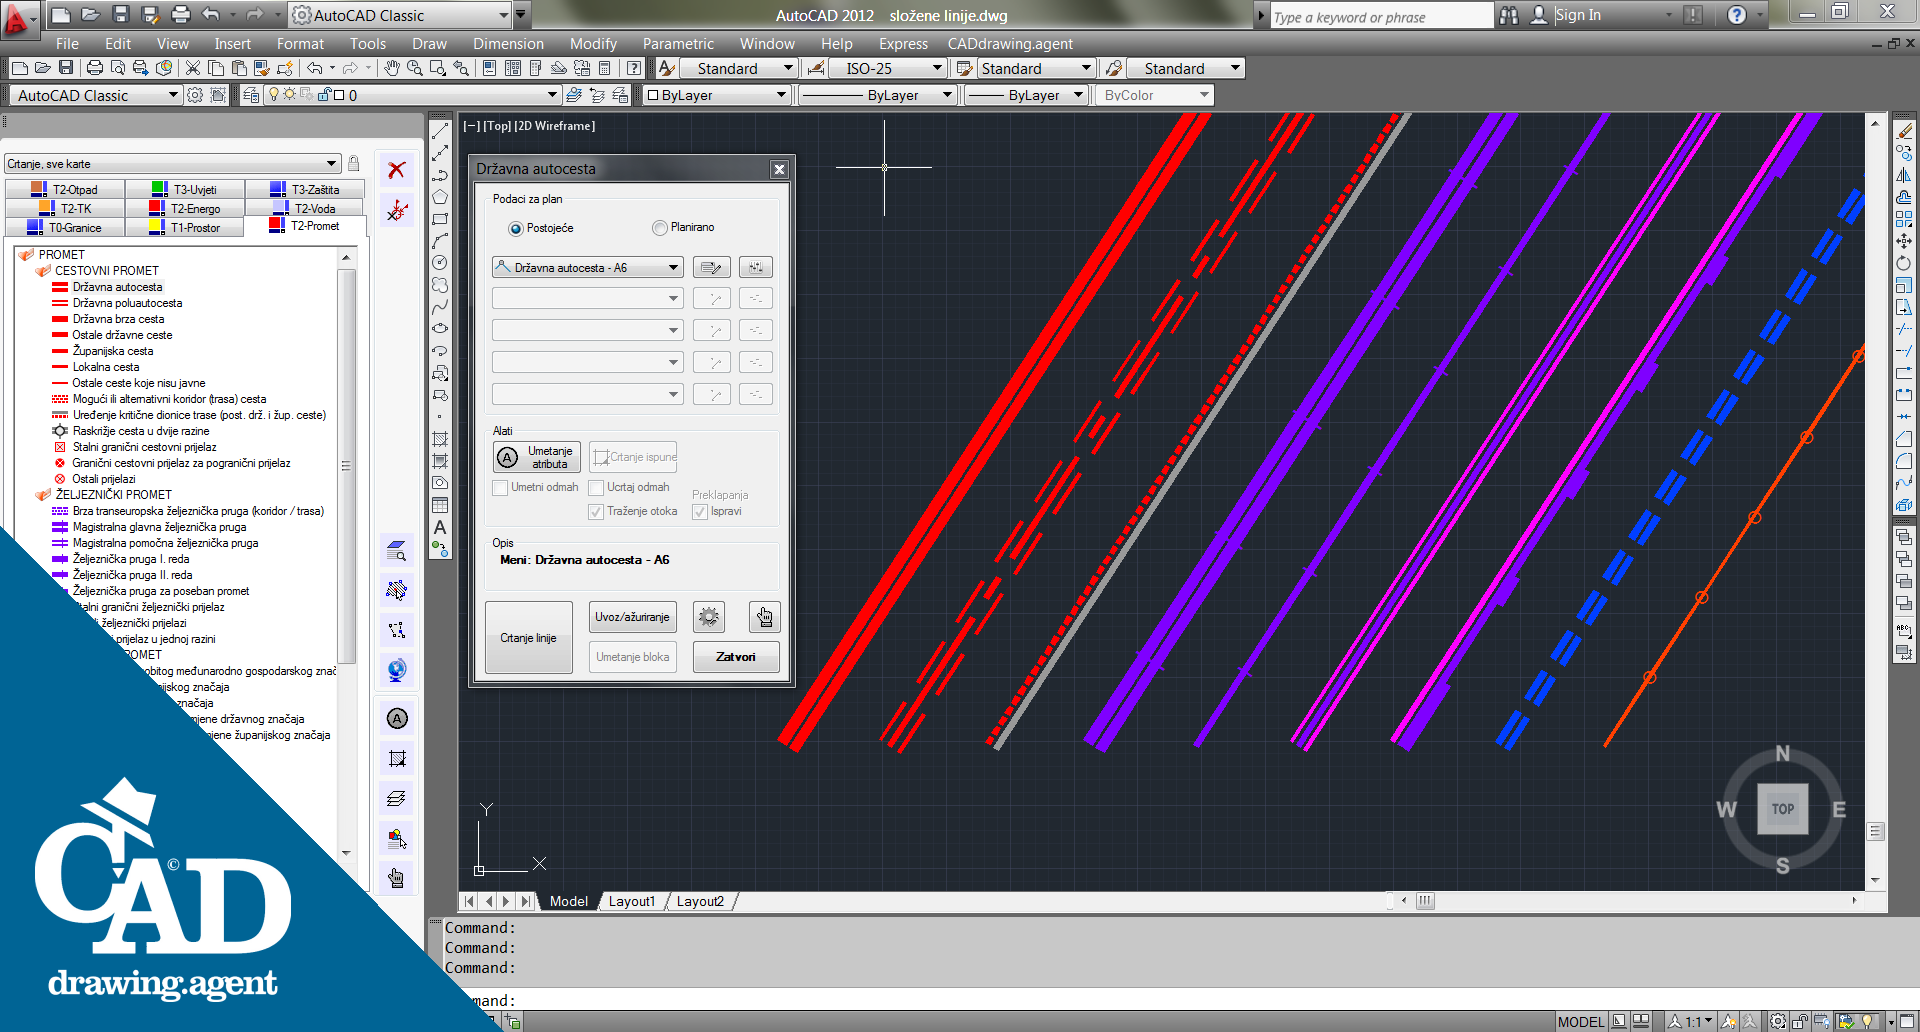Select the Line tool in Draw toolbar
1920x1032 pixels.
(440, 131)
